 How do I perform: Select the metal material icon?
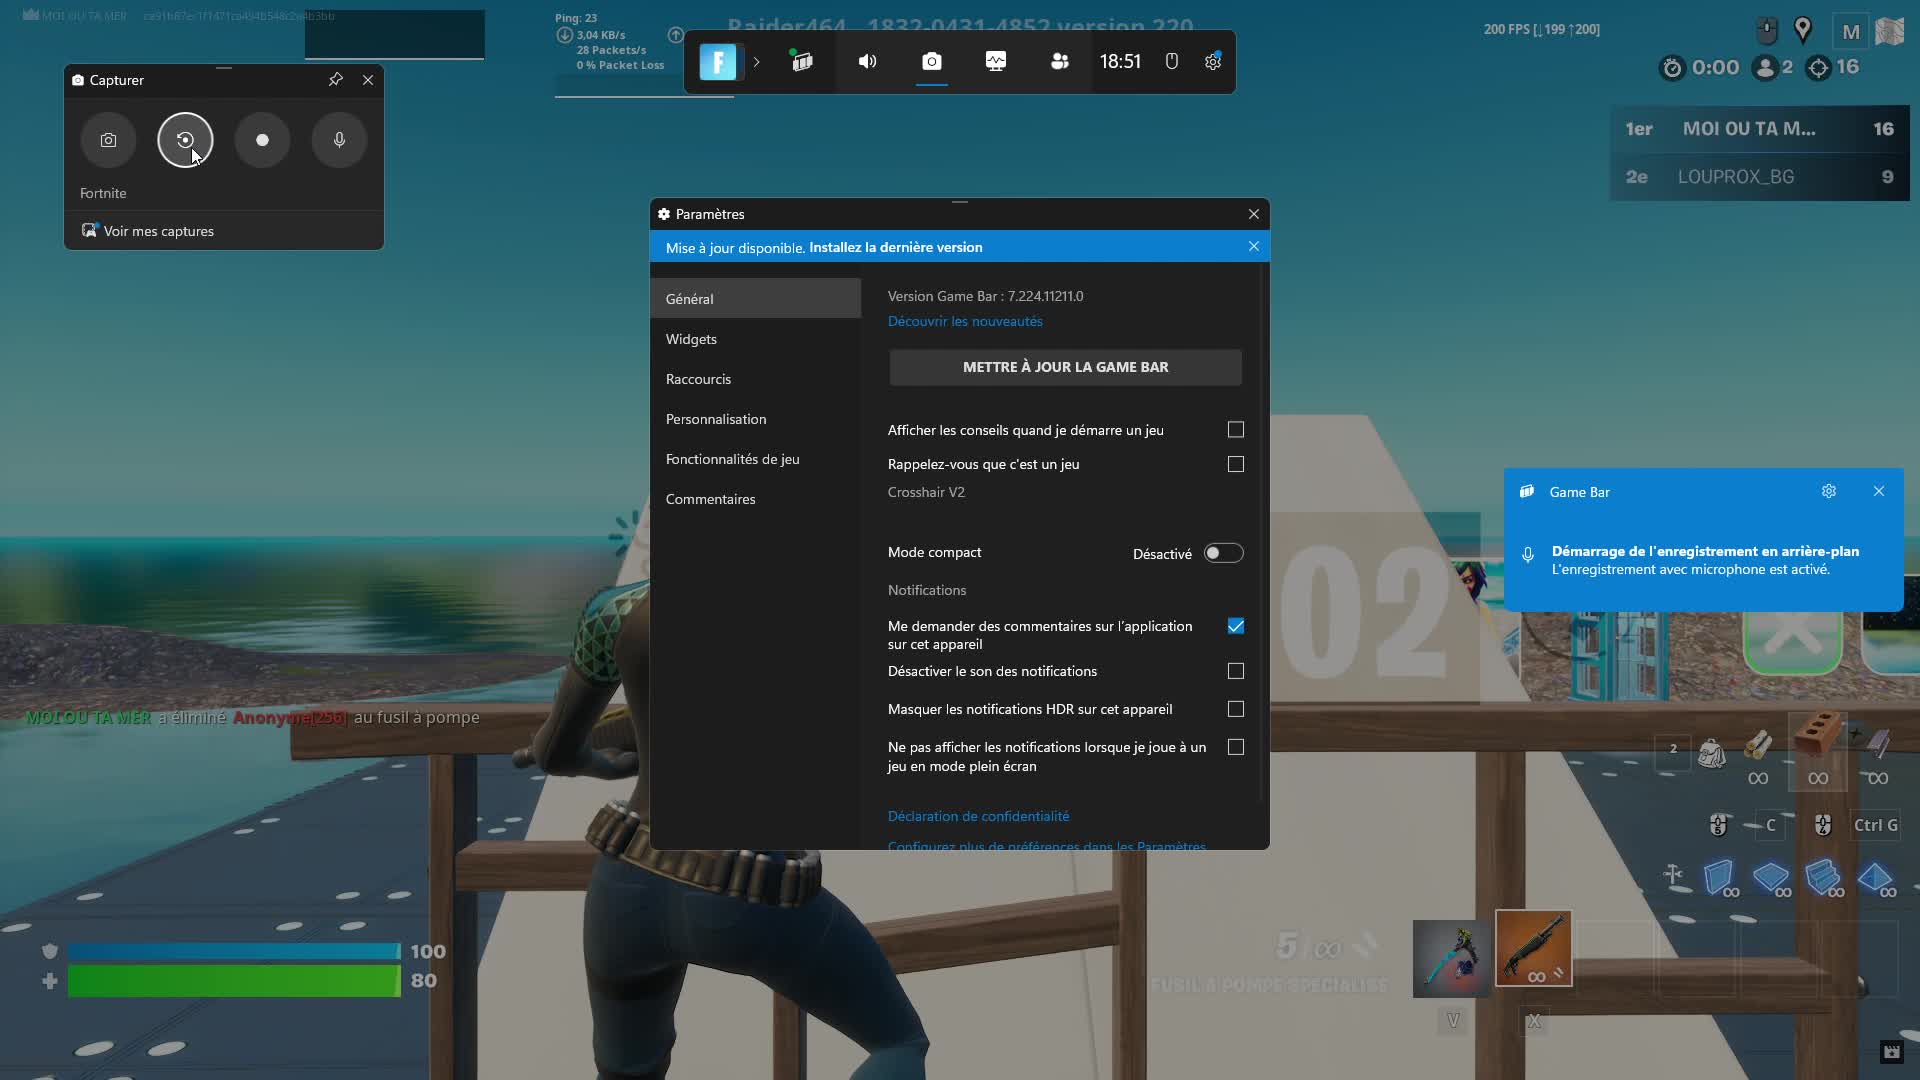click(x=1878, y=745)
